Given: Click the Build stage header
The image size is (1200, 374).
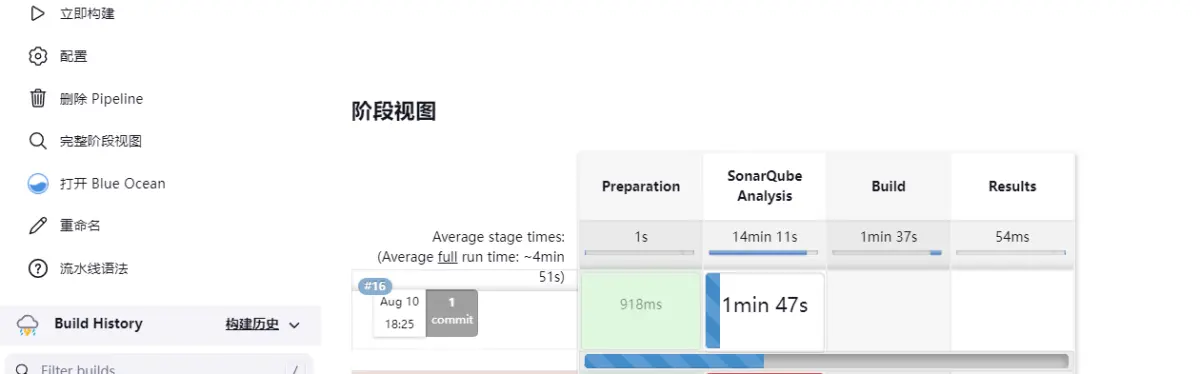Looking at the screenshot, I should pos(888,186).
